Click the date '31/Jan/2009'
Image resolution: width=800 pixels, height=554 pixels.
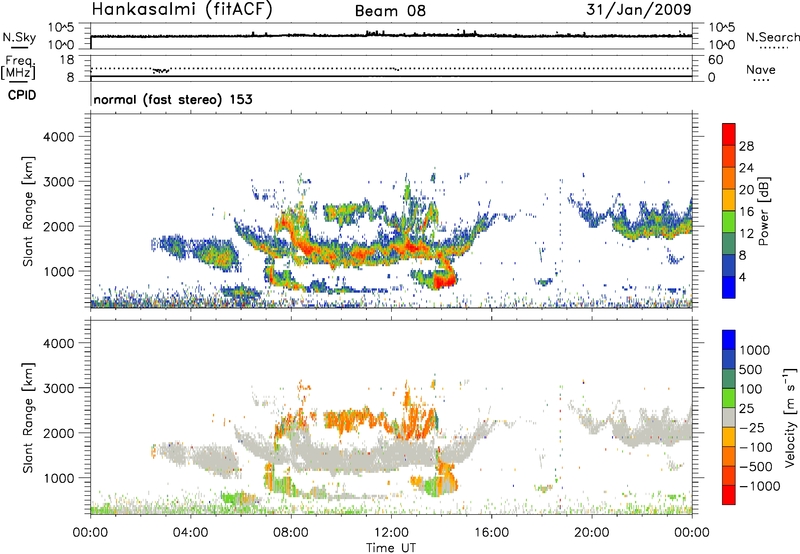click(x=639, y=9)
